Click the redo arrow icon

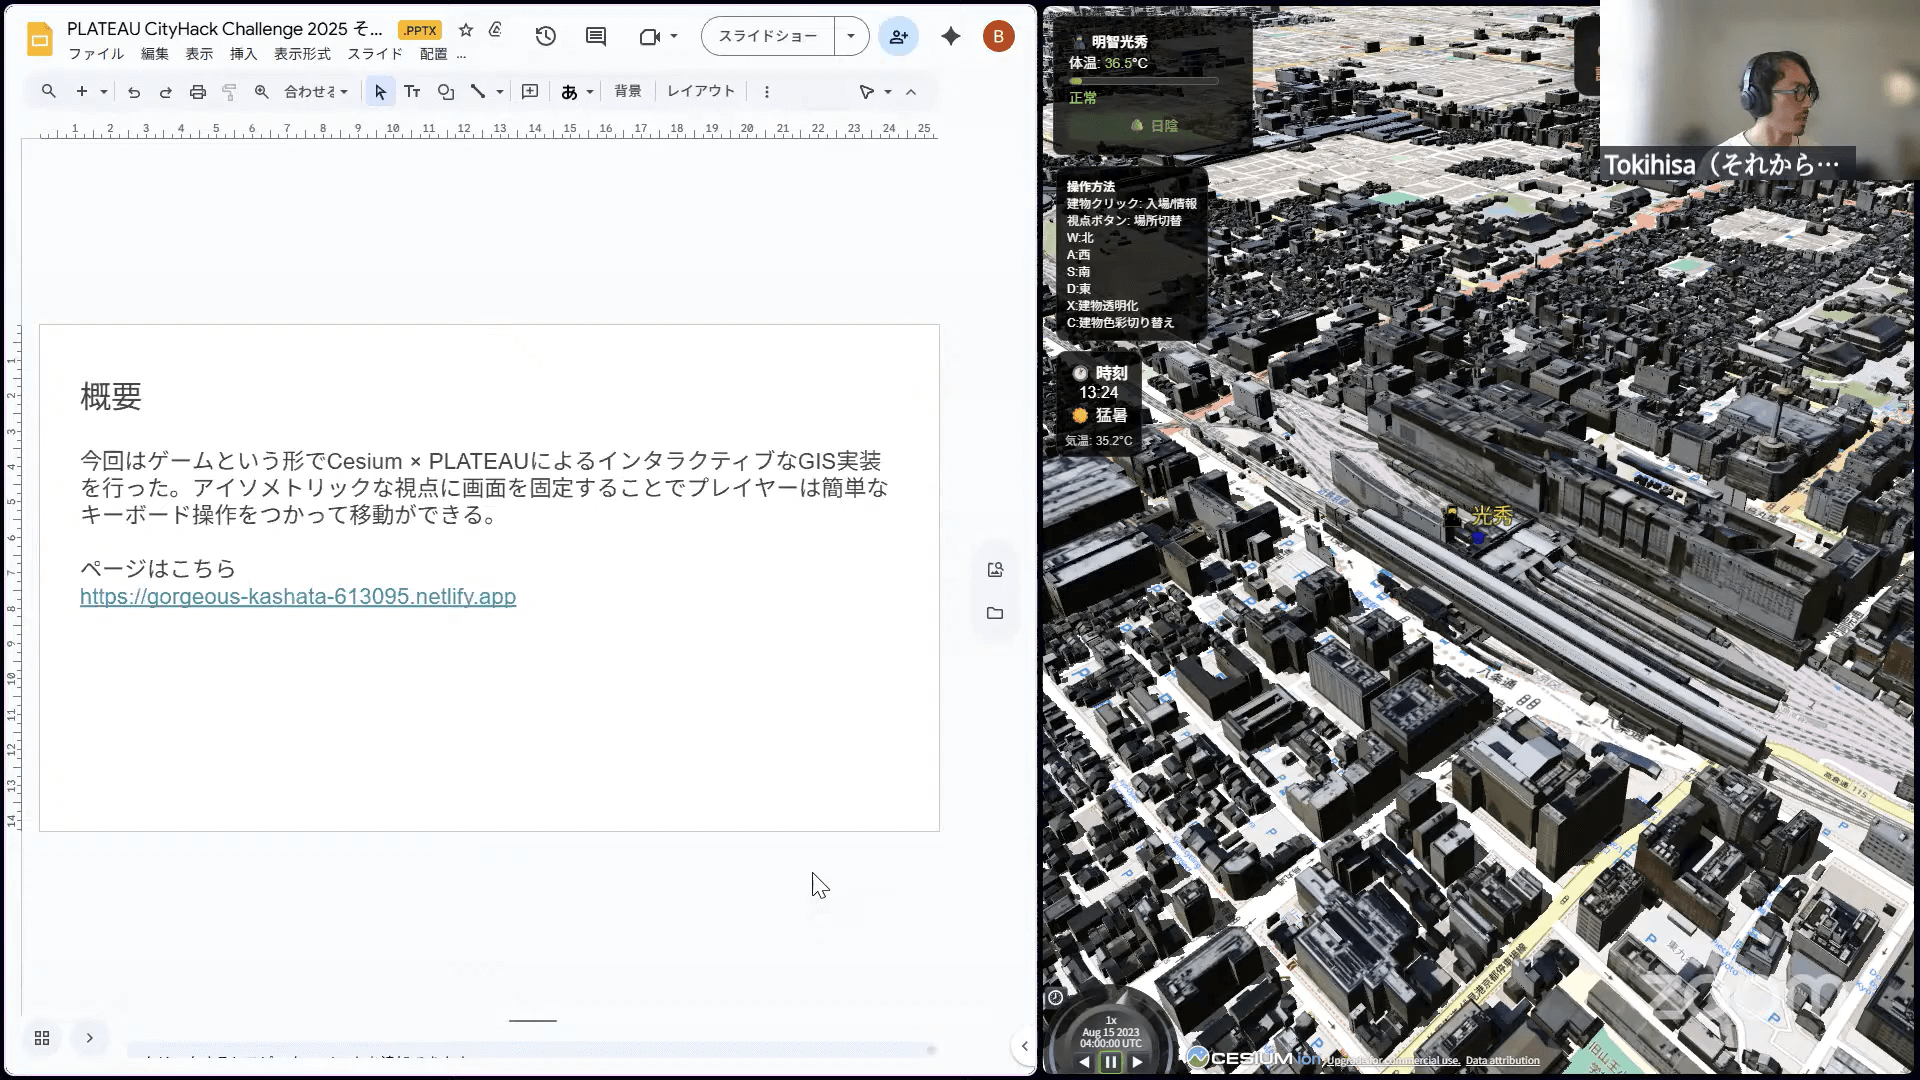(x=166, y=91)
